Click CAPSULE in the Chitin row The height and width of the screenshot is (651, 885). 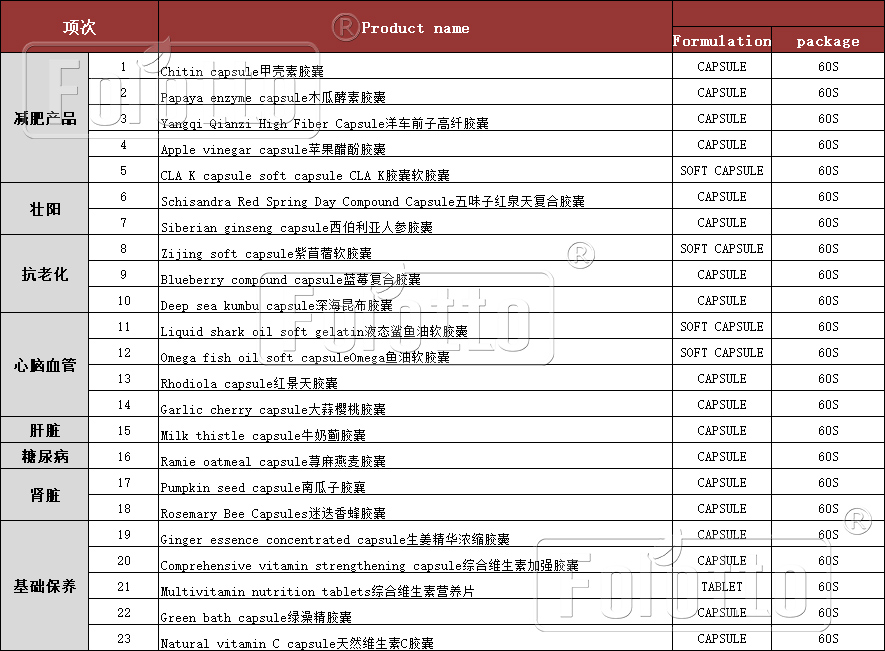coord(721,66)
